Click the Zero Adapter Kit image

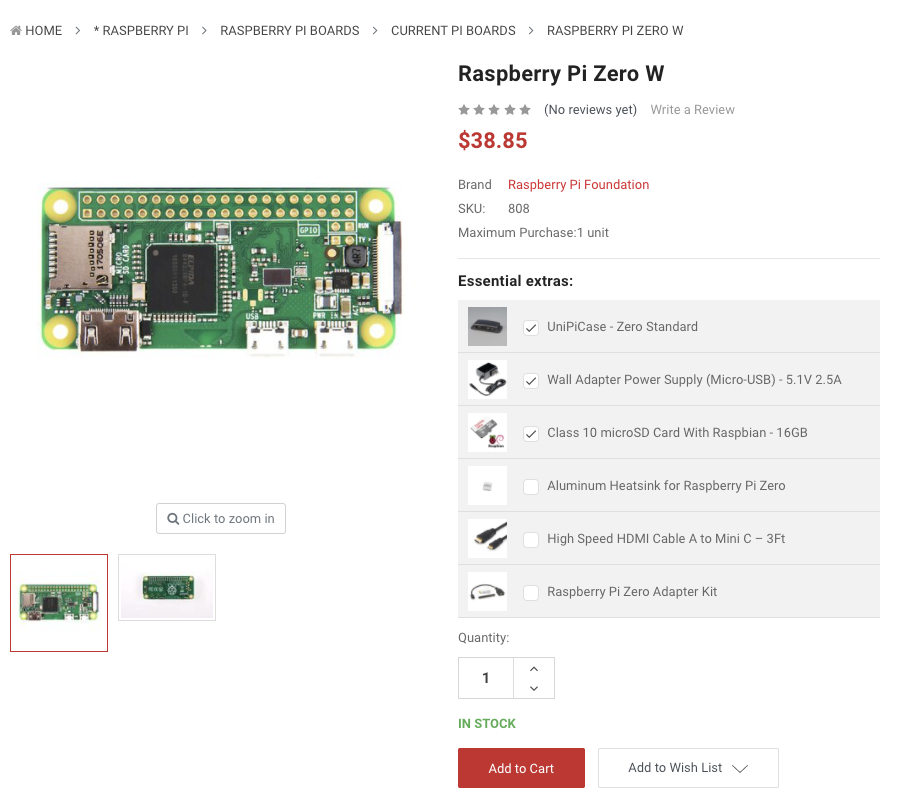[x=487, y=591]
